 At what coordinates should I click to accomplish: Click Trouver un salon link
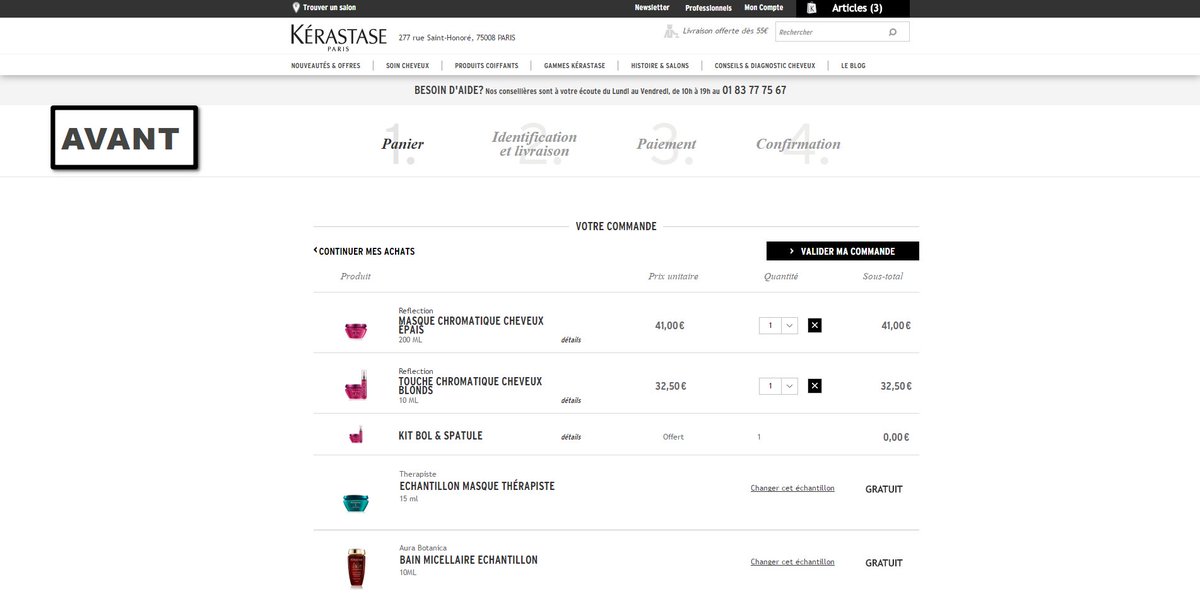tap(330, 8)
